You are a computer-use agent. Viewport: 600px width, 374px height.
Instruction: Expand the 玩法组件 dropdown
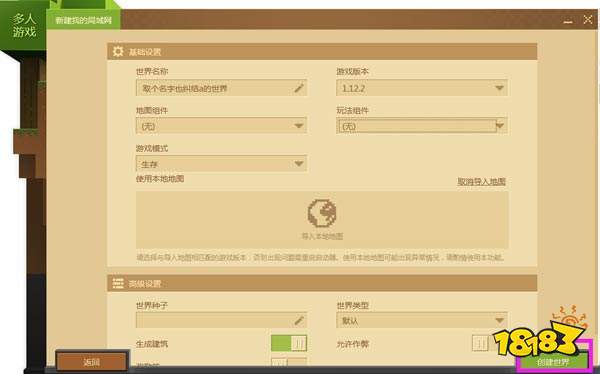[x=422, y=126]
